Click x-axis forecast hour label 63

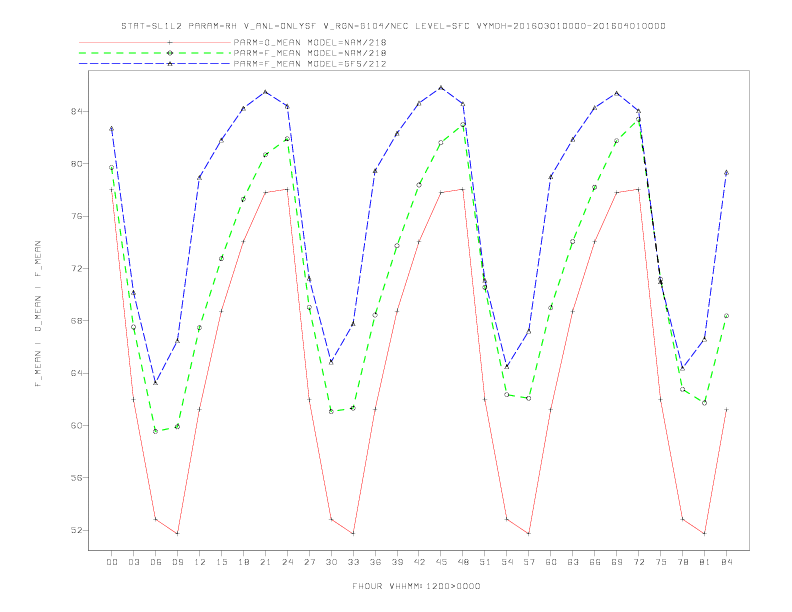(573, 562)
